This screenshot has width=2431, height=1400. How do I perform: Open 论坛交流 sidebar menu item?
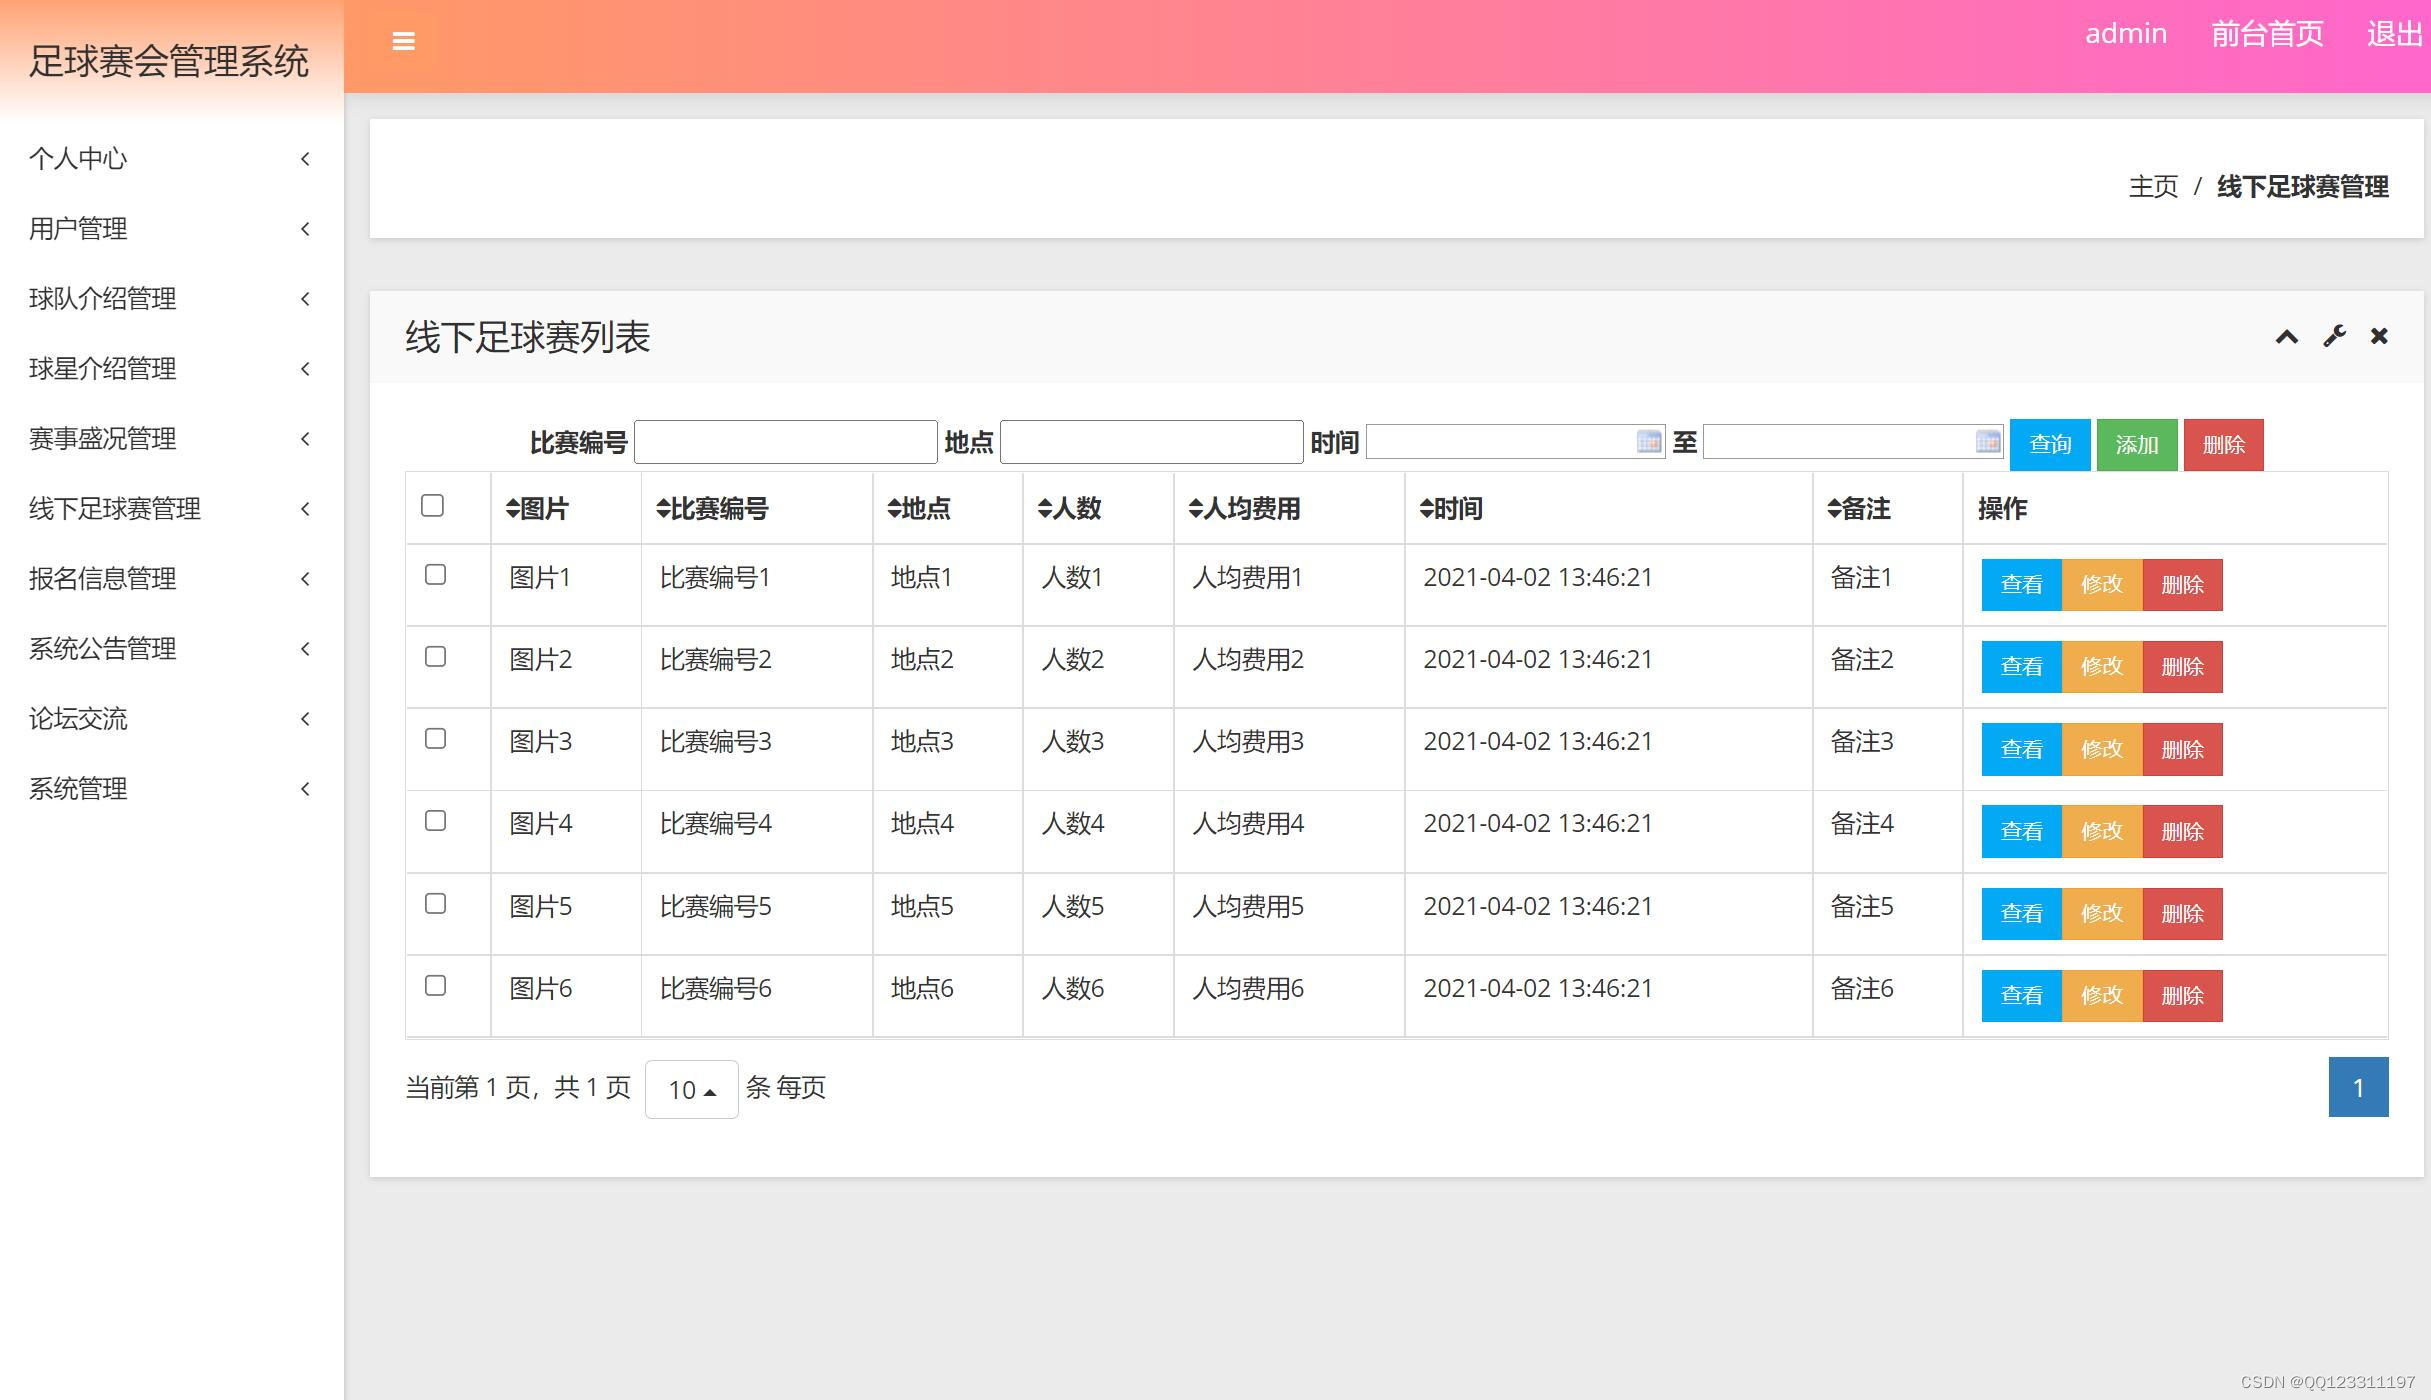point(78,719)
